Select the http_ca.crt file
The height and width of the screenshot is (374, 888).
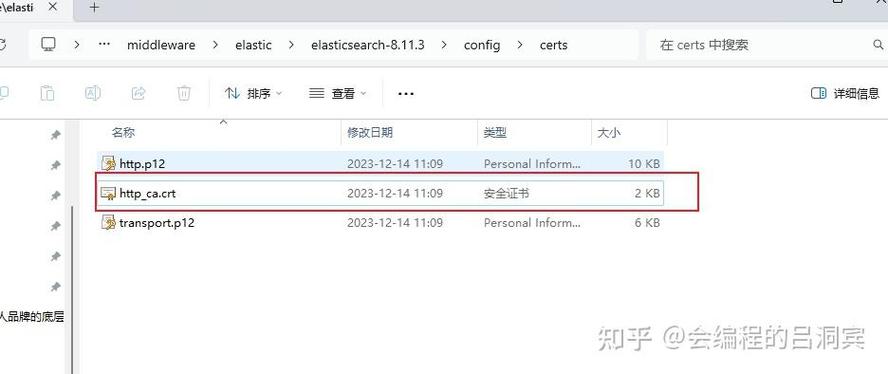381,193
